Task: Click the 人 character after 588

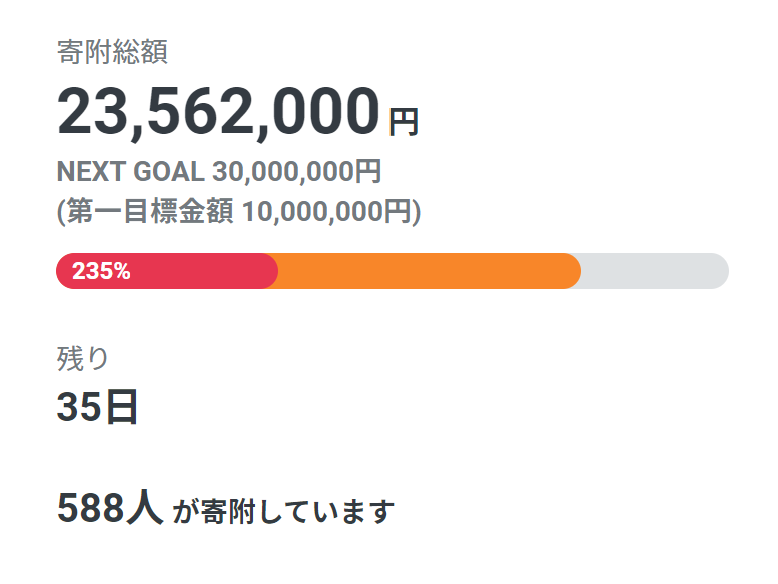Action: tap(143, 509)
